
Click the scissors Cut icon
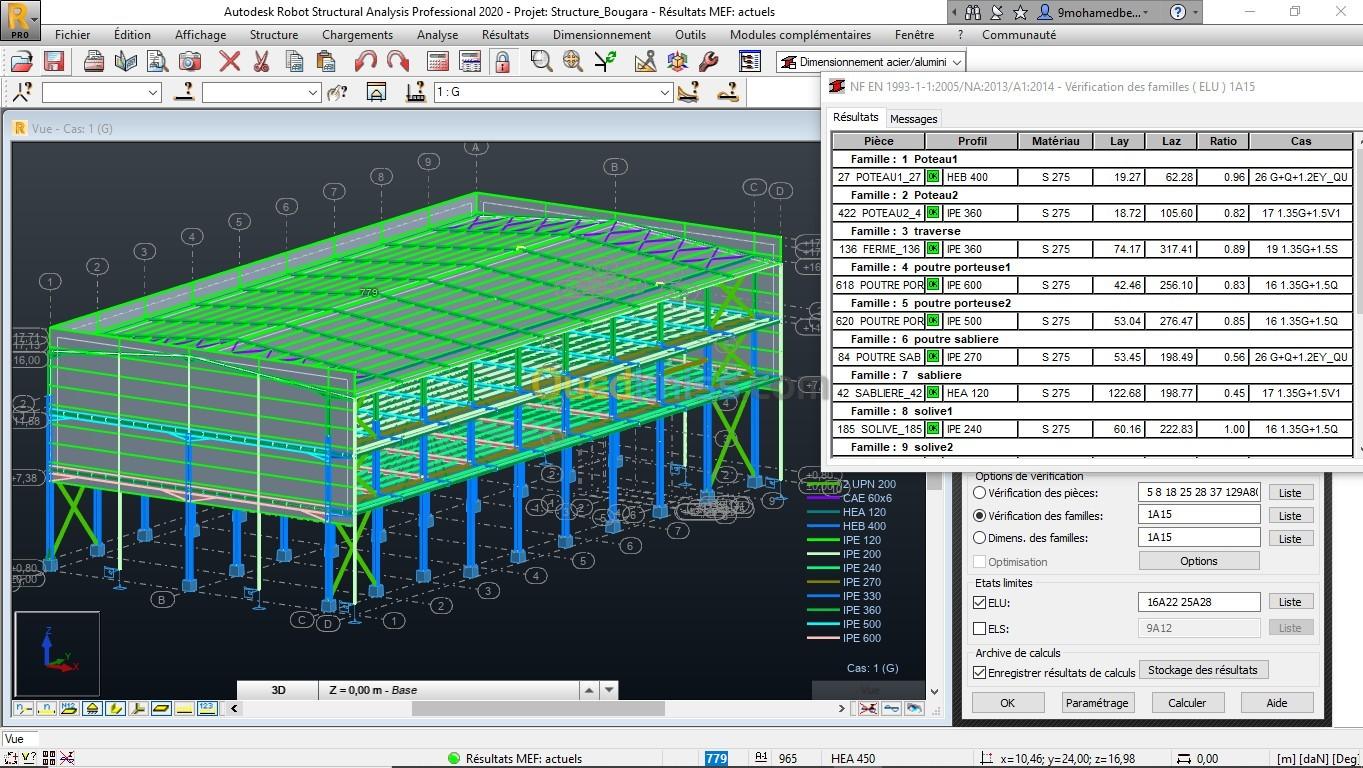pyautogui.click(x=262, y=61)
